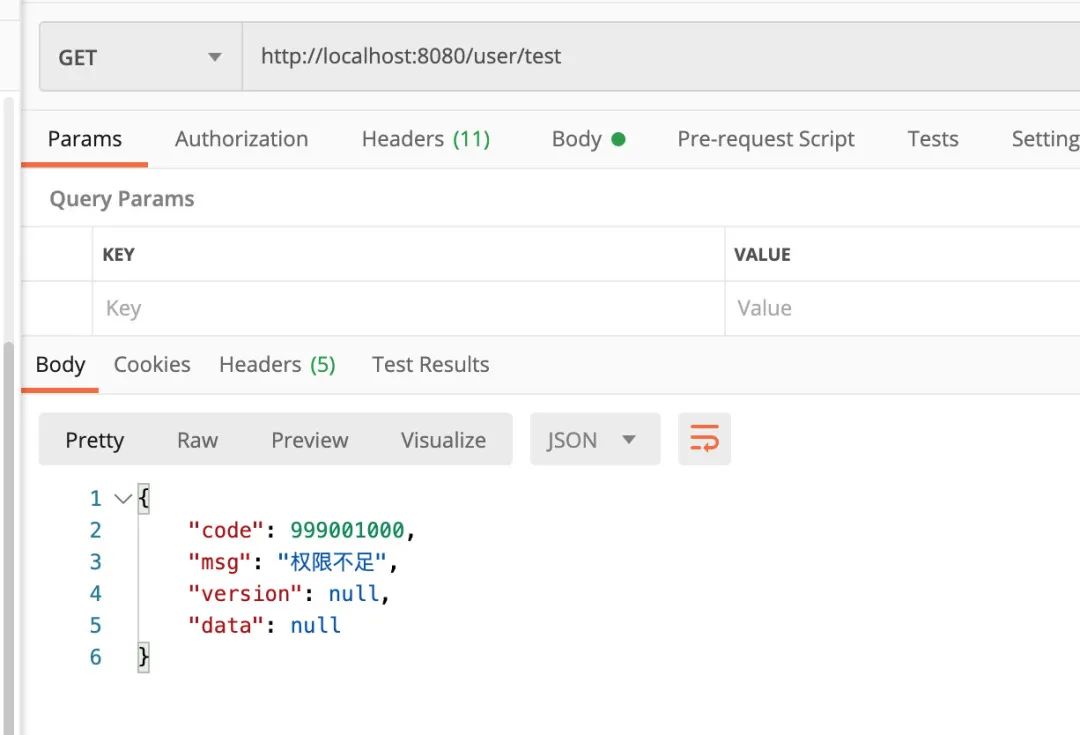Open the request Body tab
The width and height of the screenshot is (1080, 735).
[x=588, y=139]
